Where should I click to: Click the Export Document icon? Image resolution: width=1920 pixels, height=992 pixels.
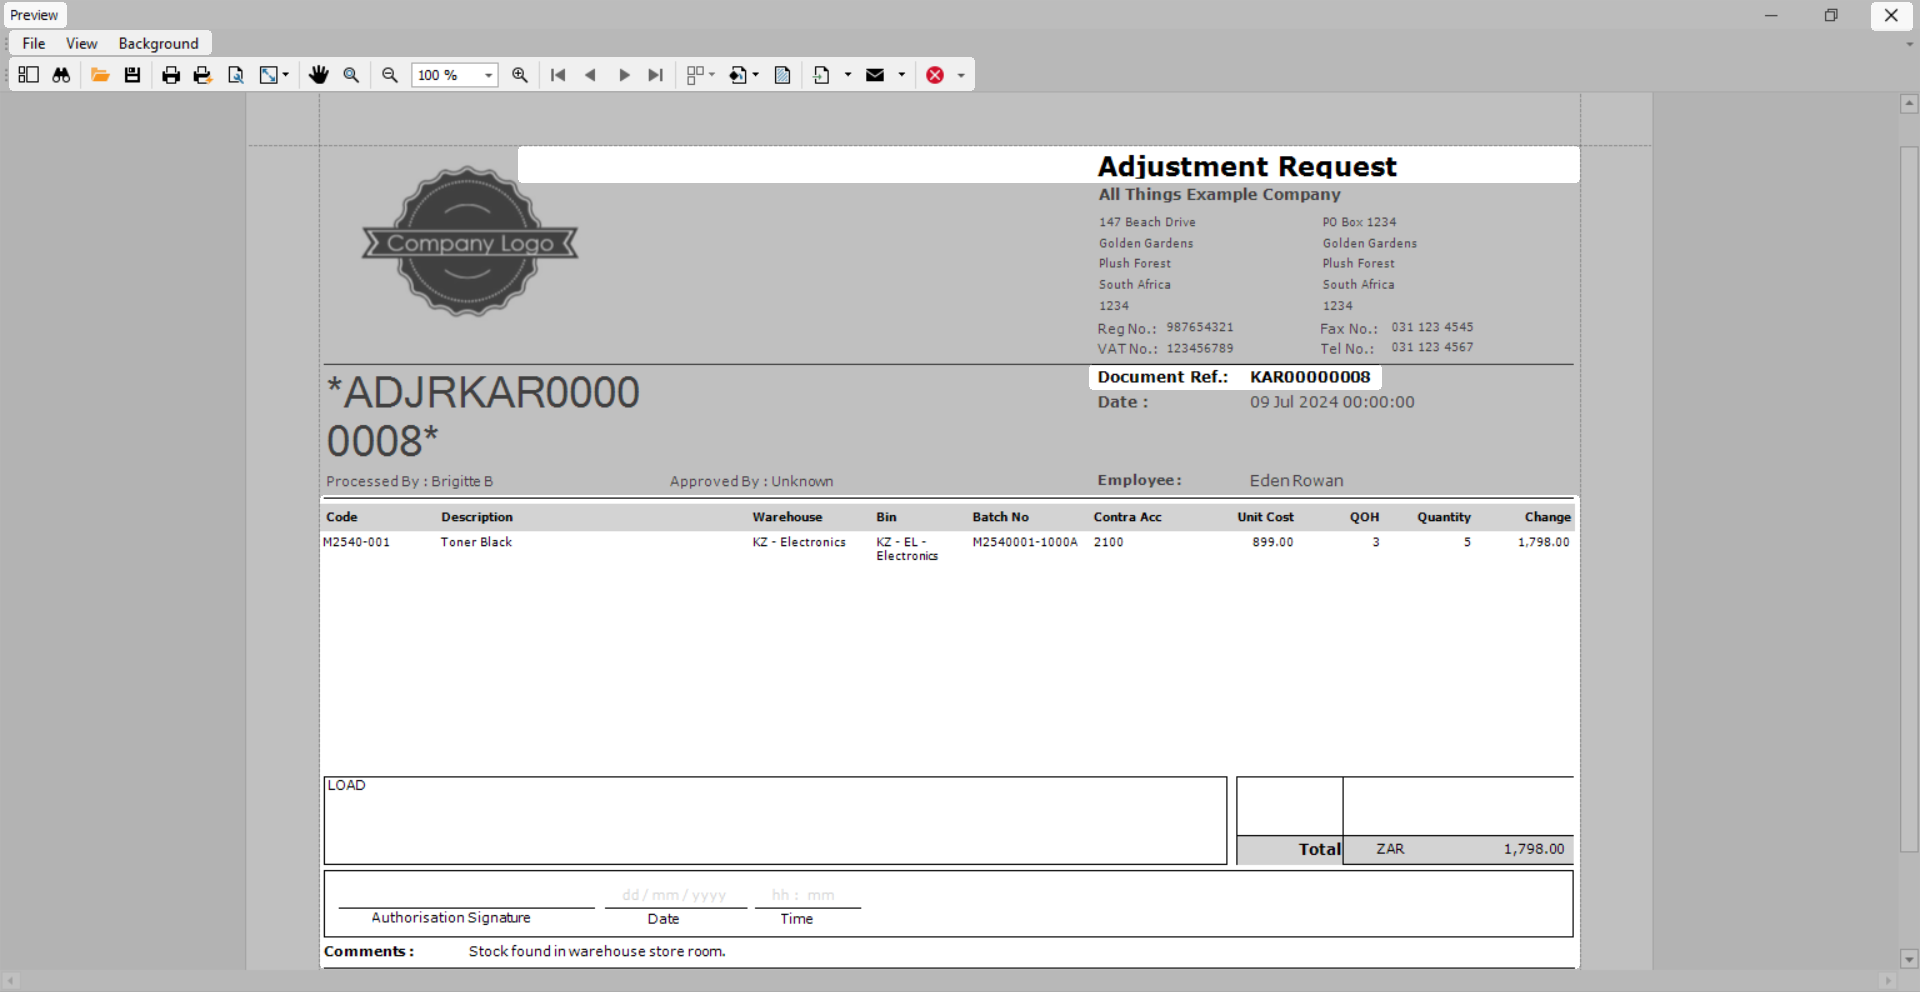pyautogui.click(x=822, y=75)
